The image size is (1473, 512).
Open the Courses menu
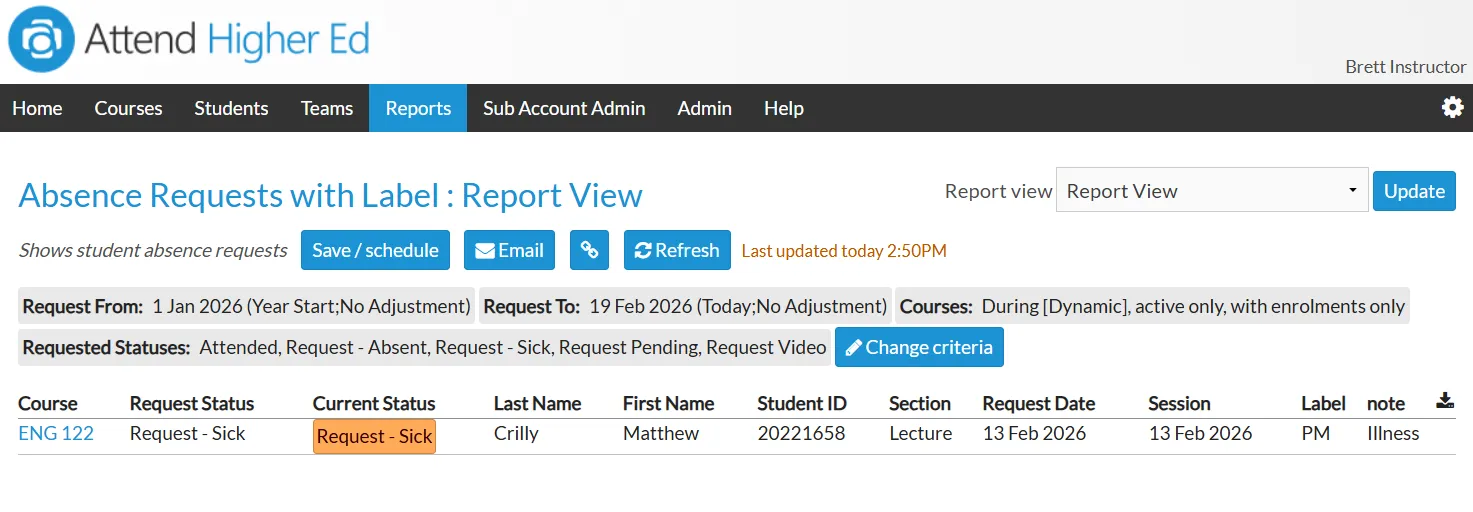(x=128, y=108)
